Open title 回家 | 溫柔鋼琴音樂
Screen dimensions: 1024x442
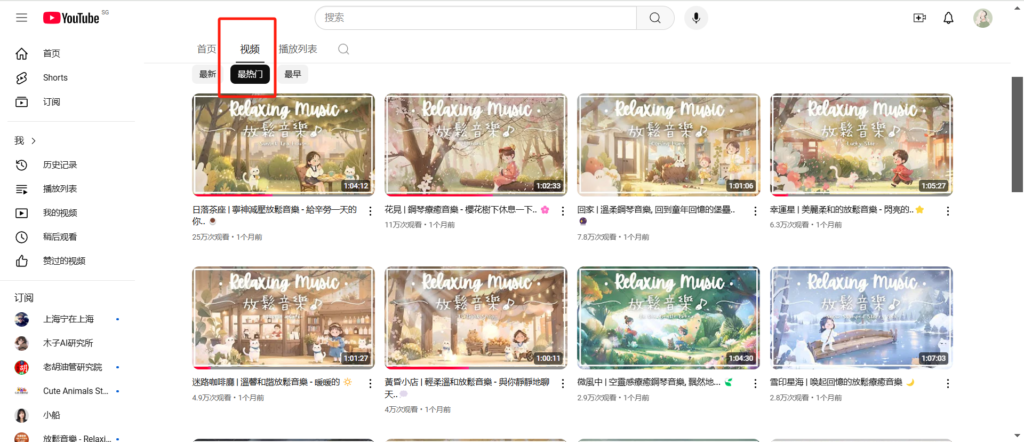(656, 215)
